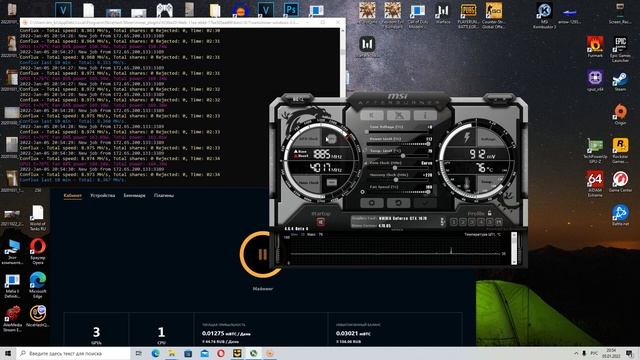The width and height of the screenshot is (640, 360).
Task: Open Opera from the taskbar
Action: tap(221, 353)
